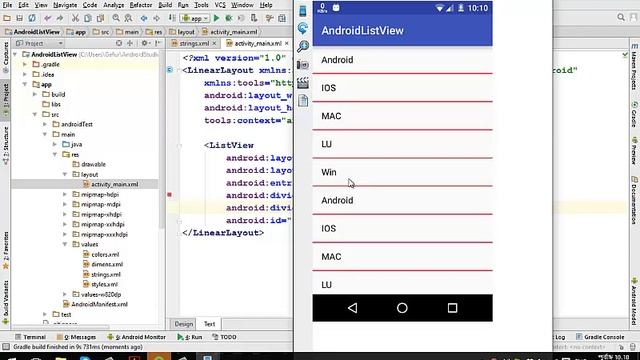
Task: Expand build folder arrow
Action: pyautogui.click(x=35, y=94)
